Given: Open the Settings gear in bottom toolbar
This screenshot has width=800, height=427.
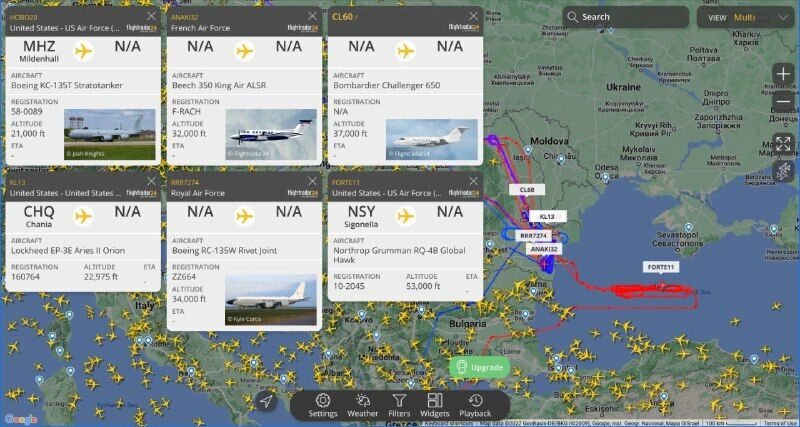Looking at the screenshot, I should point(322,406).
